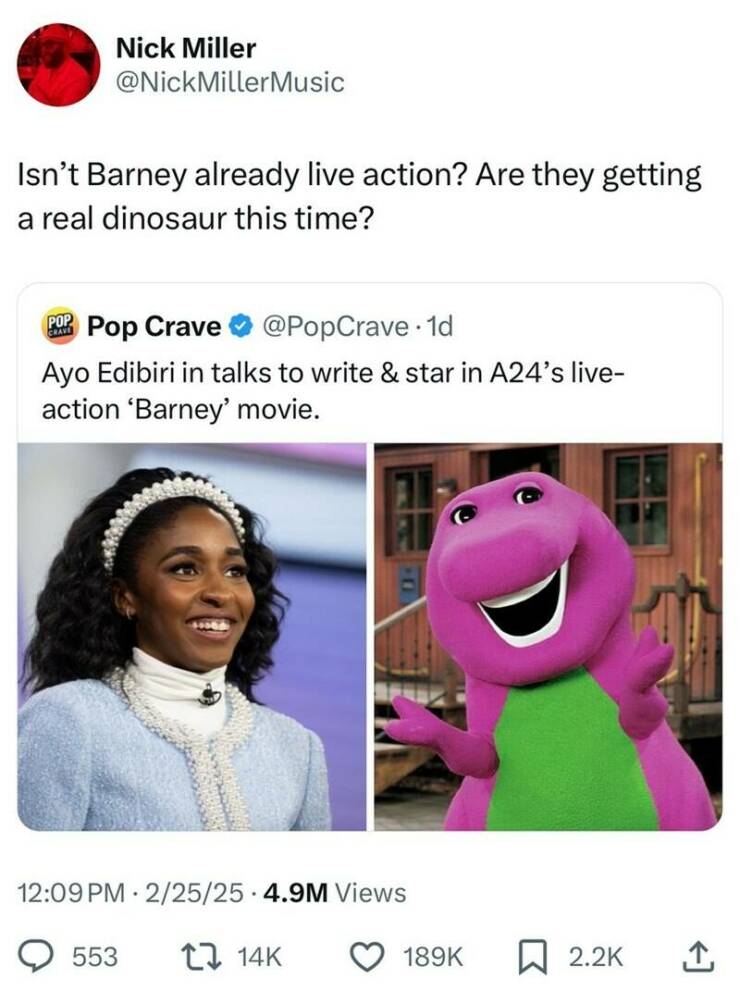Click Pop Crave's blue verified badge
The height and width of the screenshot is (1003, 740).
click(x=240, y=327)
